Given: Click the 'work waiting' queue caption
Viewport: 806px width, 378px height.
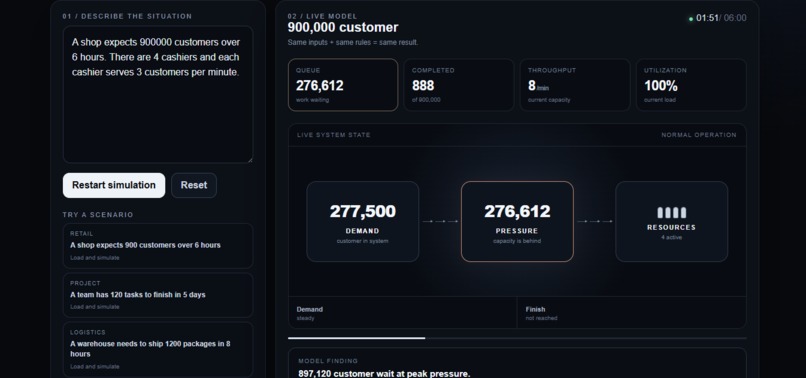Looking at the screenshot, I should pos(312,100).
